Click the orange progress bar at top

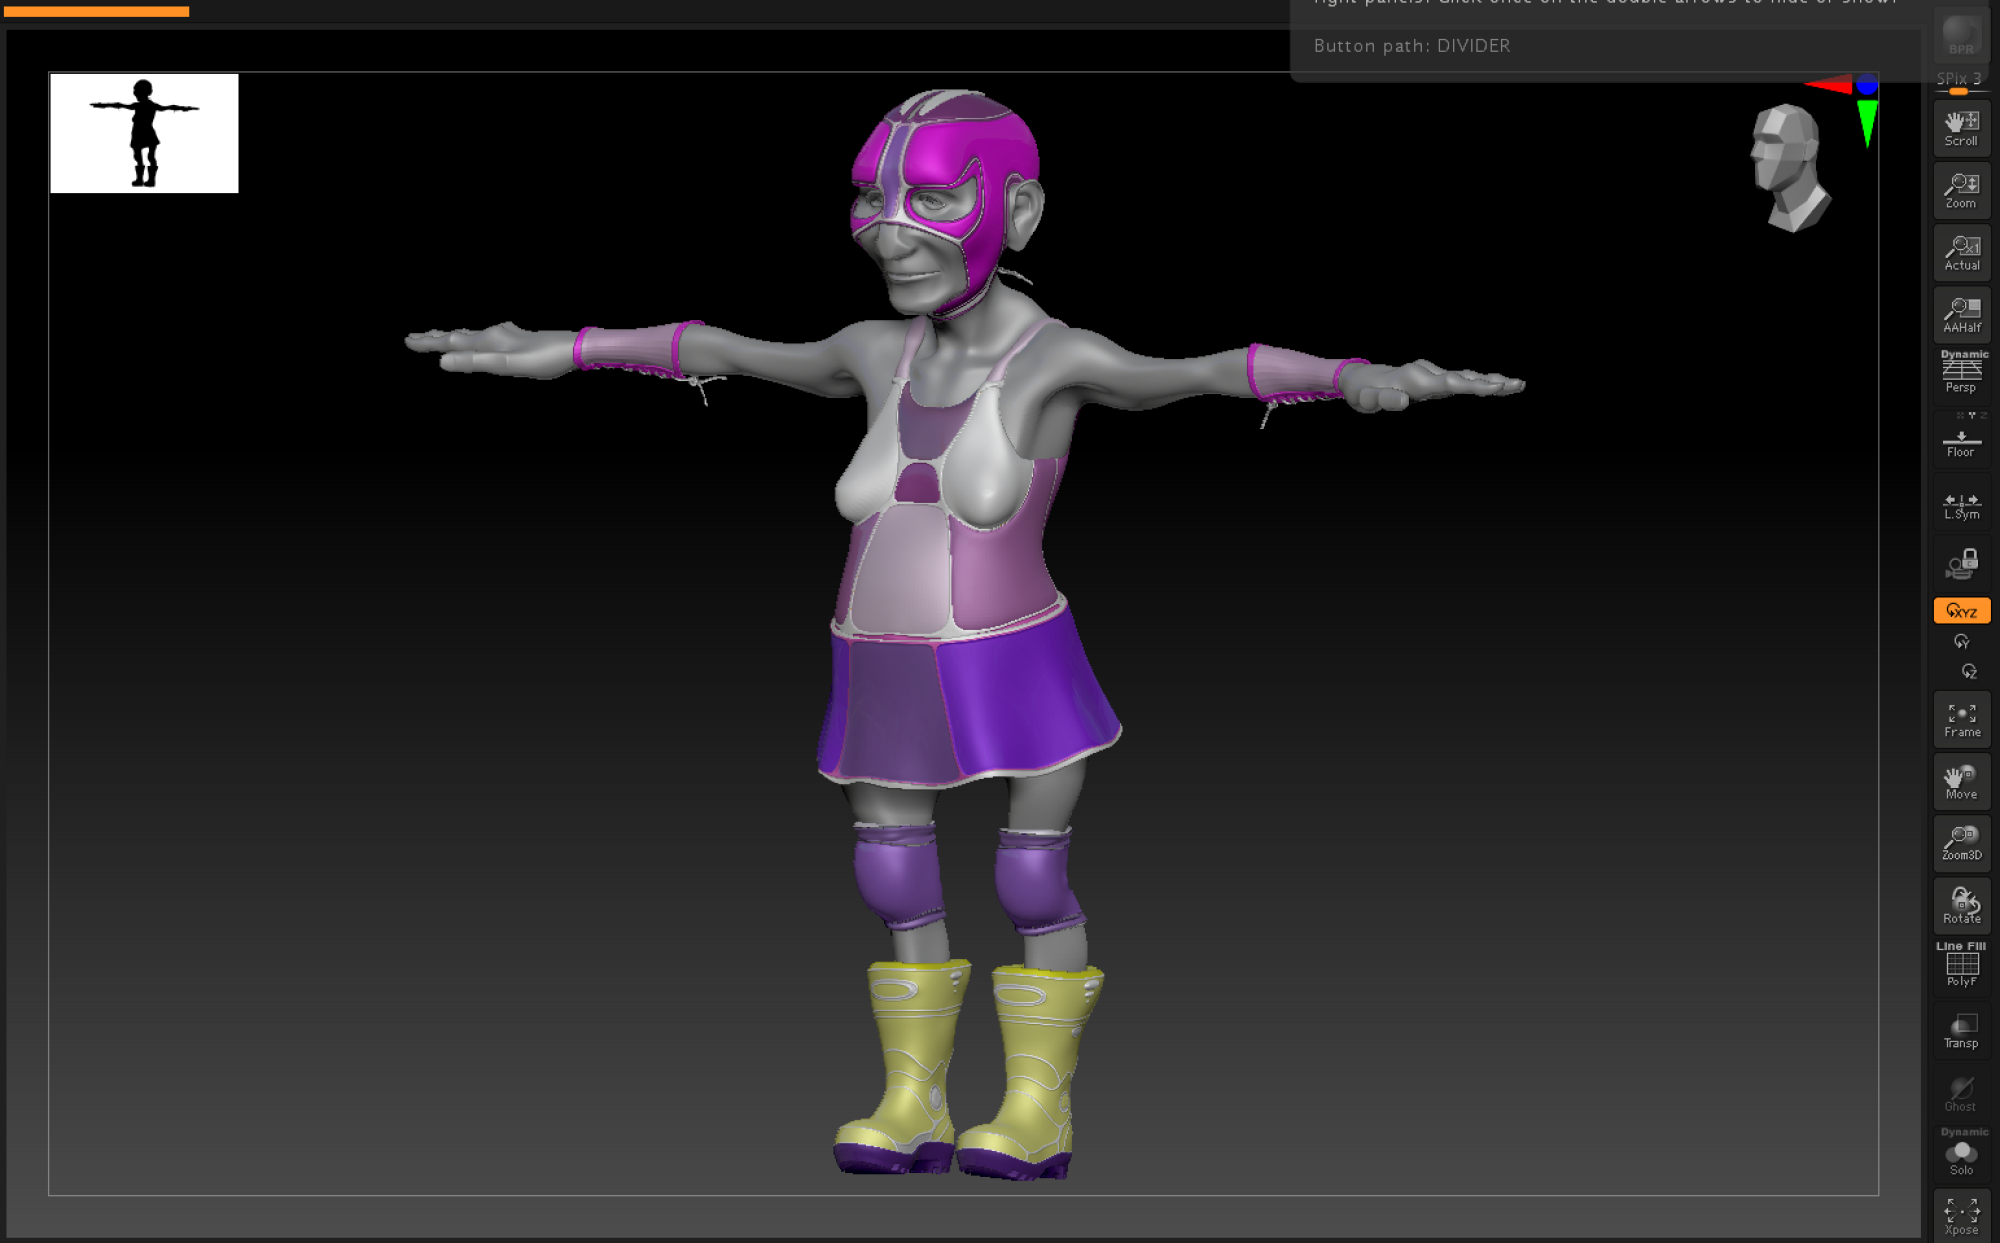click(96, 11)
